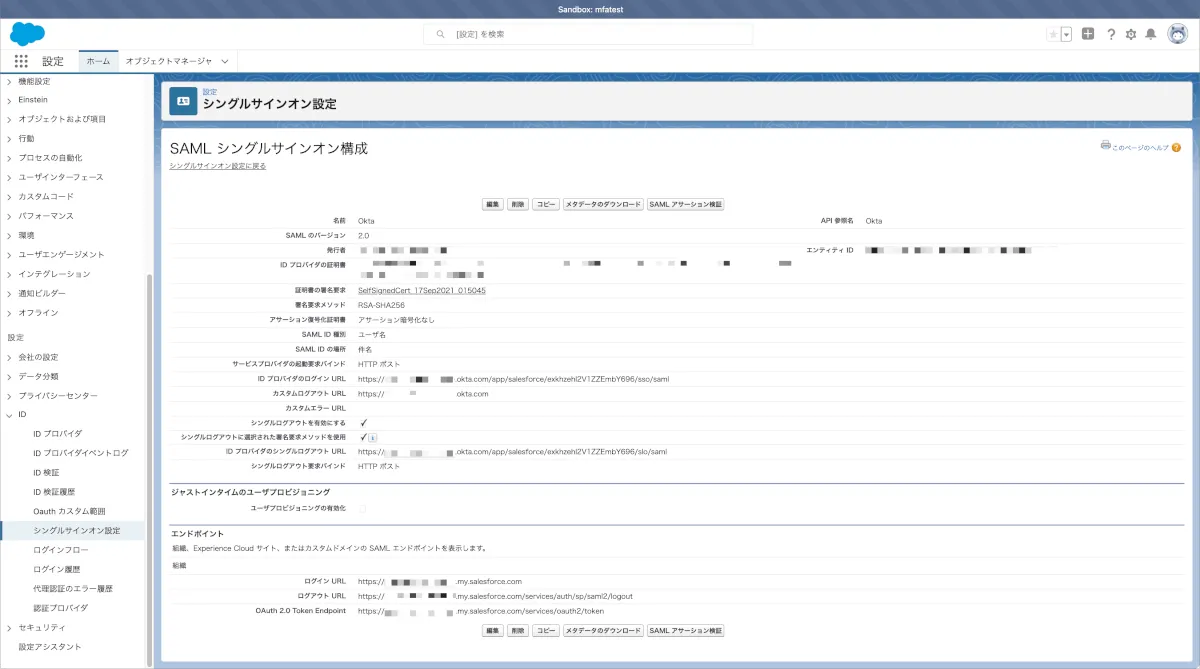Click the favorites star icon
Screen dimensions: 1200x669
[1053, 34]
